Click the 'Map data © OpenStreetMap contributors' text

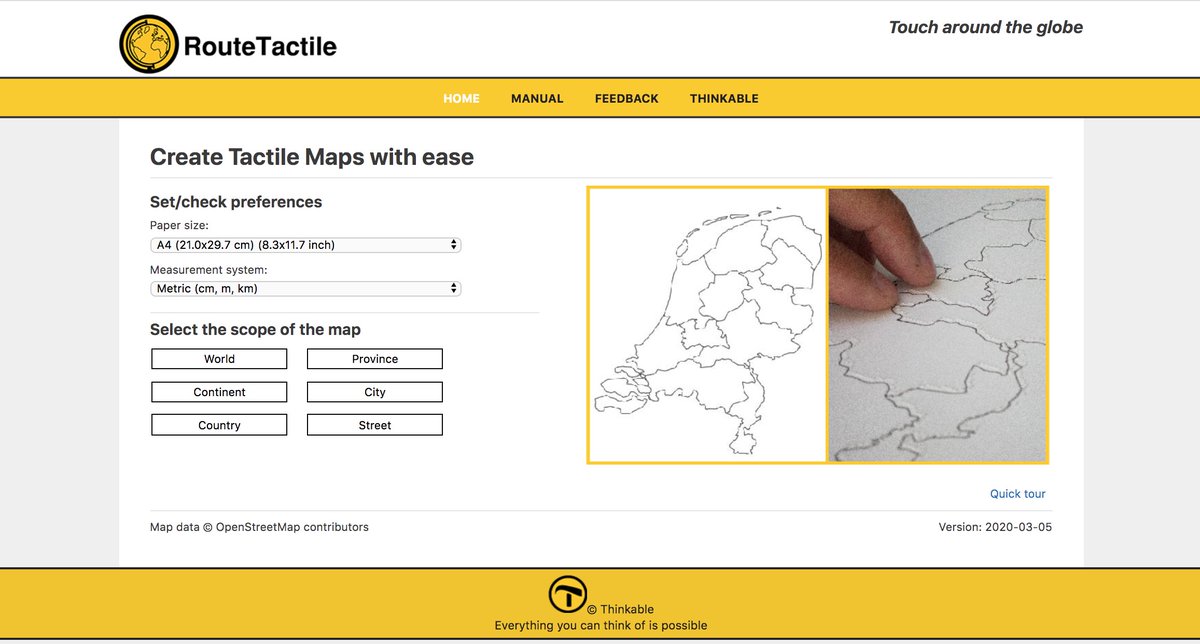pos(259,527)
